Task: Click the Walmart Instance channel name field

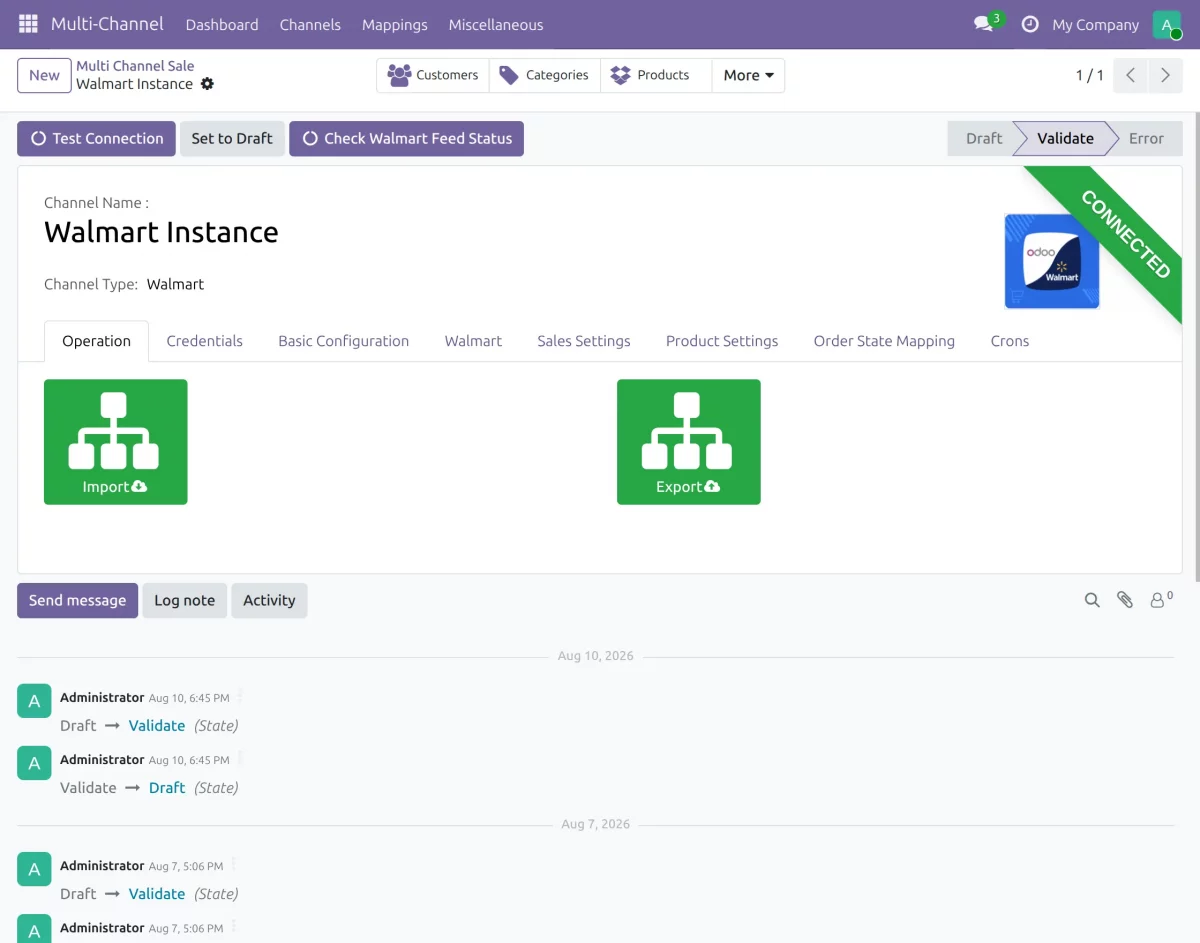Action: point(161,232)
